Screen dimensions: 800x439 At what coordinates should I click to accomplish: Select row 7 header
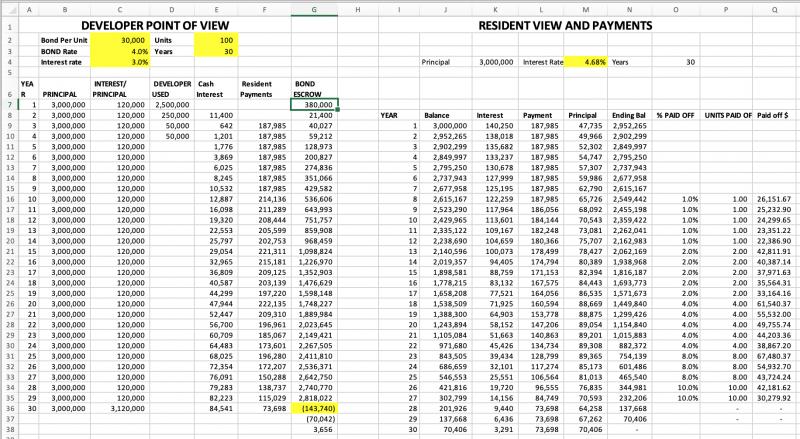[10, 105]
